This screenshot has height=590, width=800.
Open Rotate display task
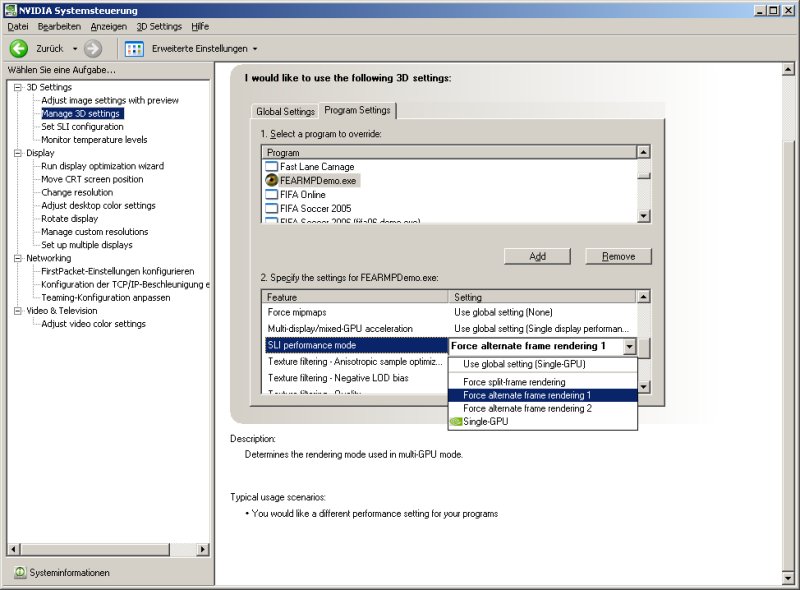69,218
